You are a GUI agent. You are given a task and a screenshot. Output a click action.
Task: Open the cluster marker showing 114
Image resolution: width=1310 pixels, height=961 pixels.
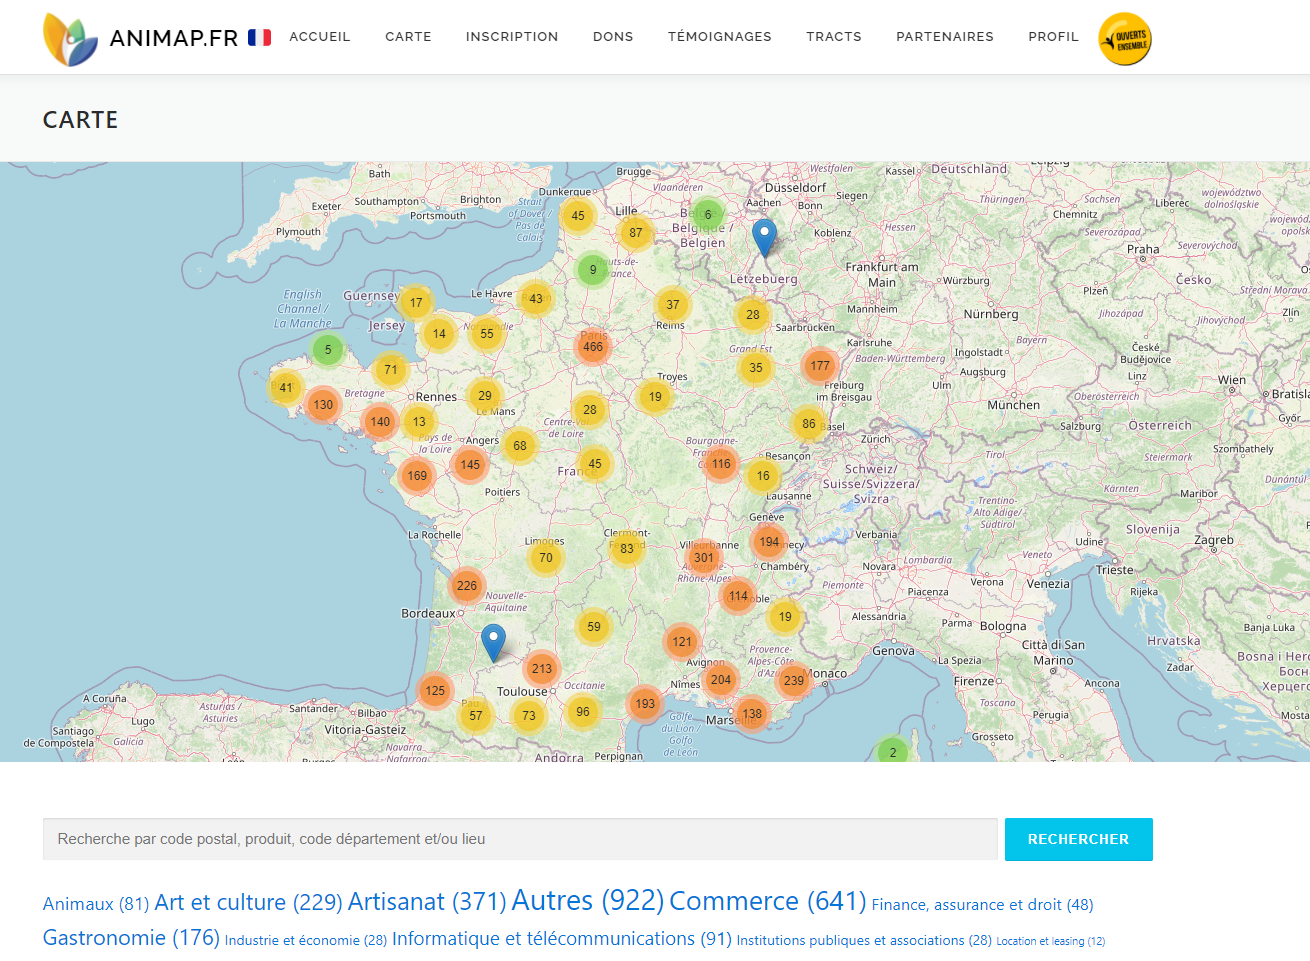click(738, 596)
